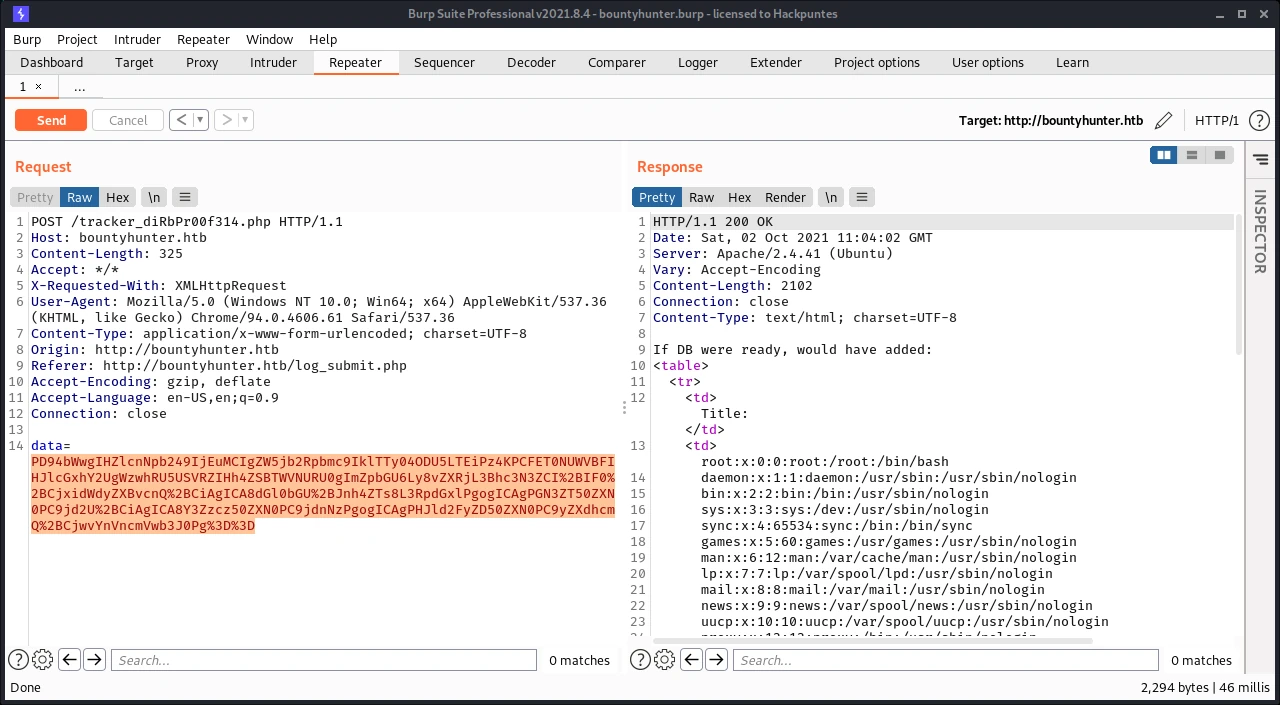Open Request search settings gear icon

pos(42,660)
